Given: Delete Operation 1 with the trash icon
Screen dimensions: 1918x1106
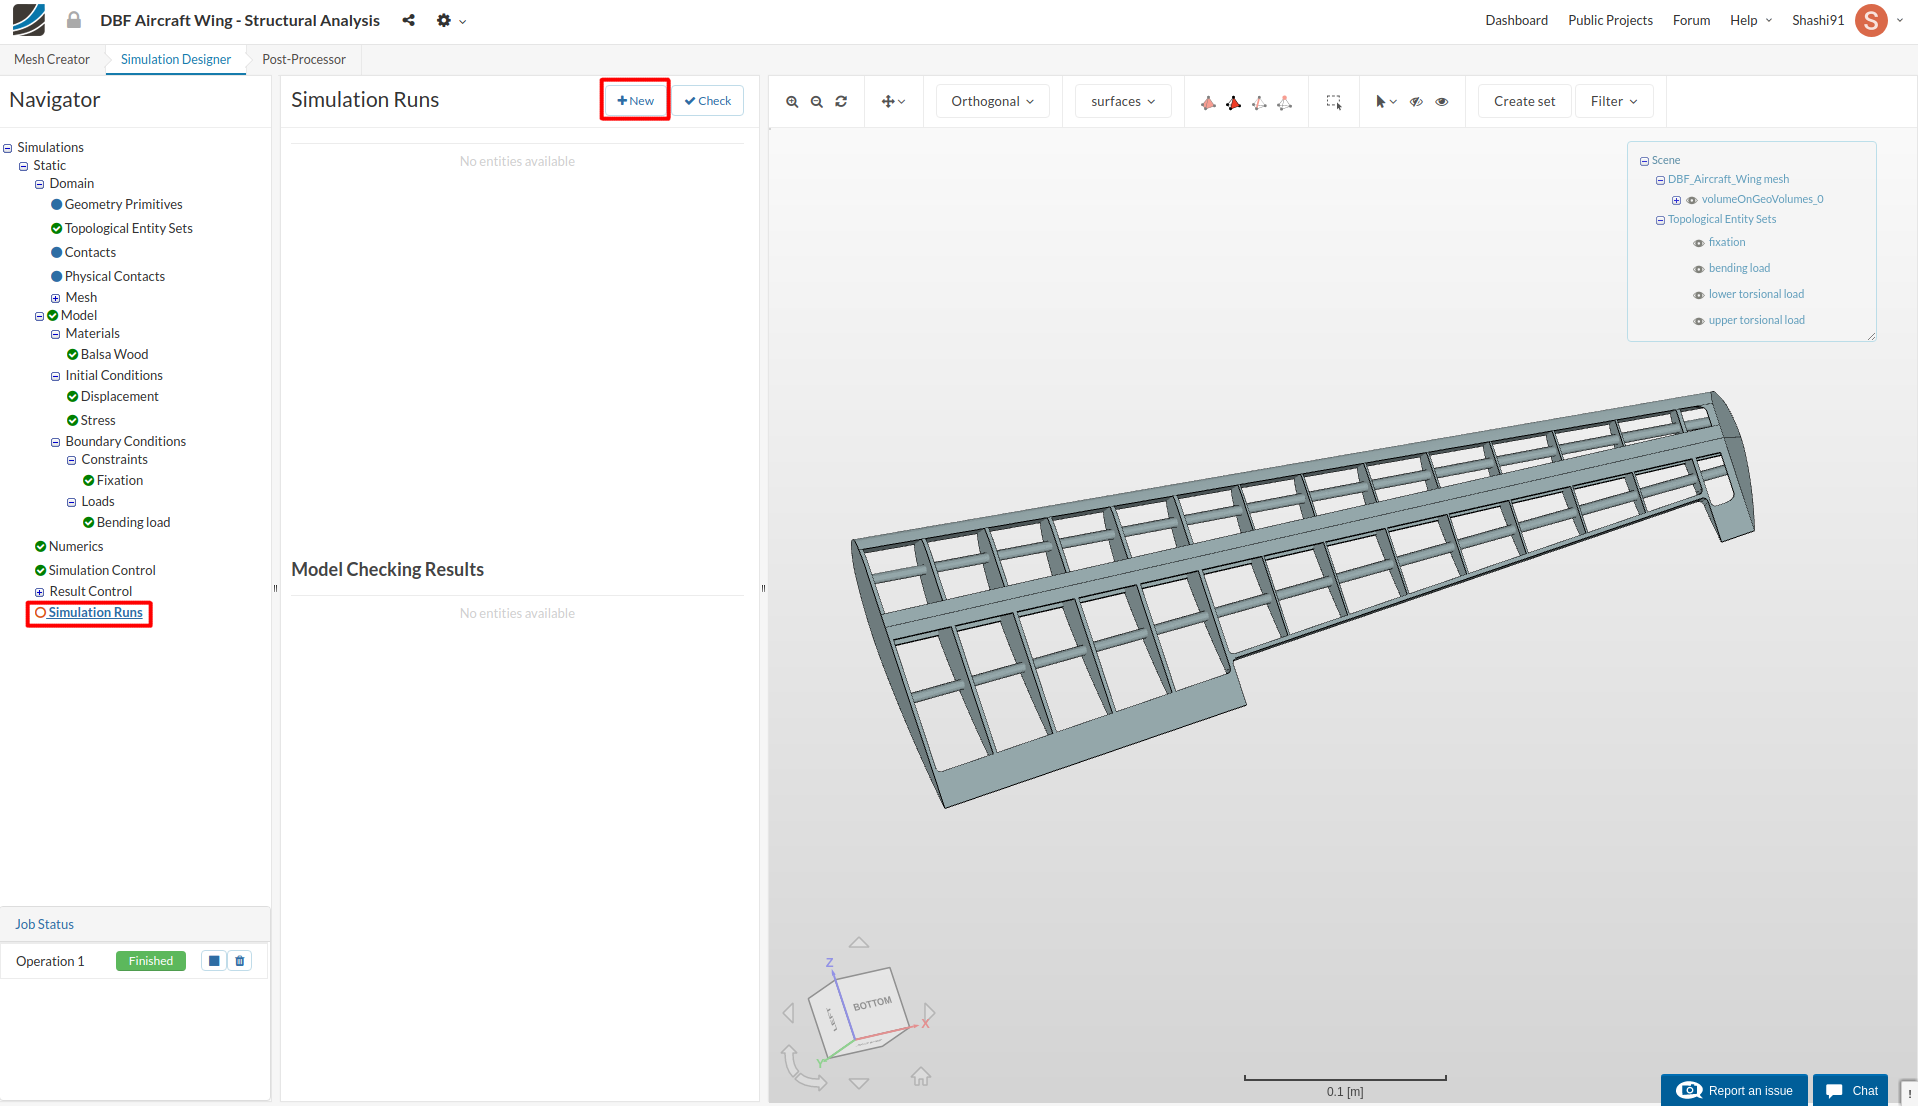Looking at the screenshot, I should point(240,961).
